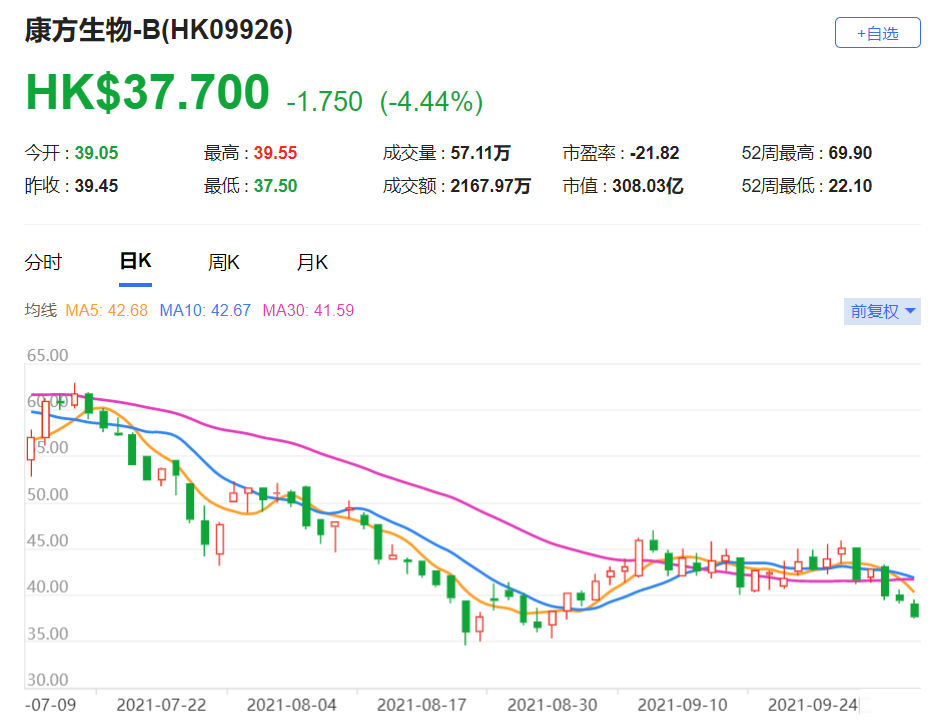Switch to the 分时 chart tab
Screen dimensions: 938x723
click(43, 262)
